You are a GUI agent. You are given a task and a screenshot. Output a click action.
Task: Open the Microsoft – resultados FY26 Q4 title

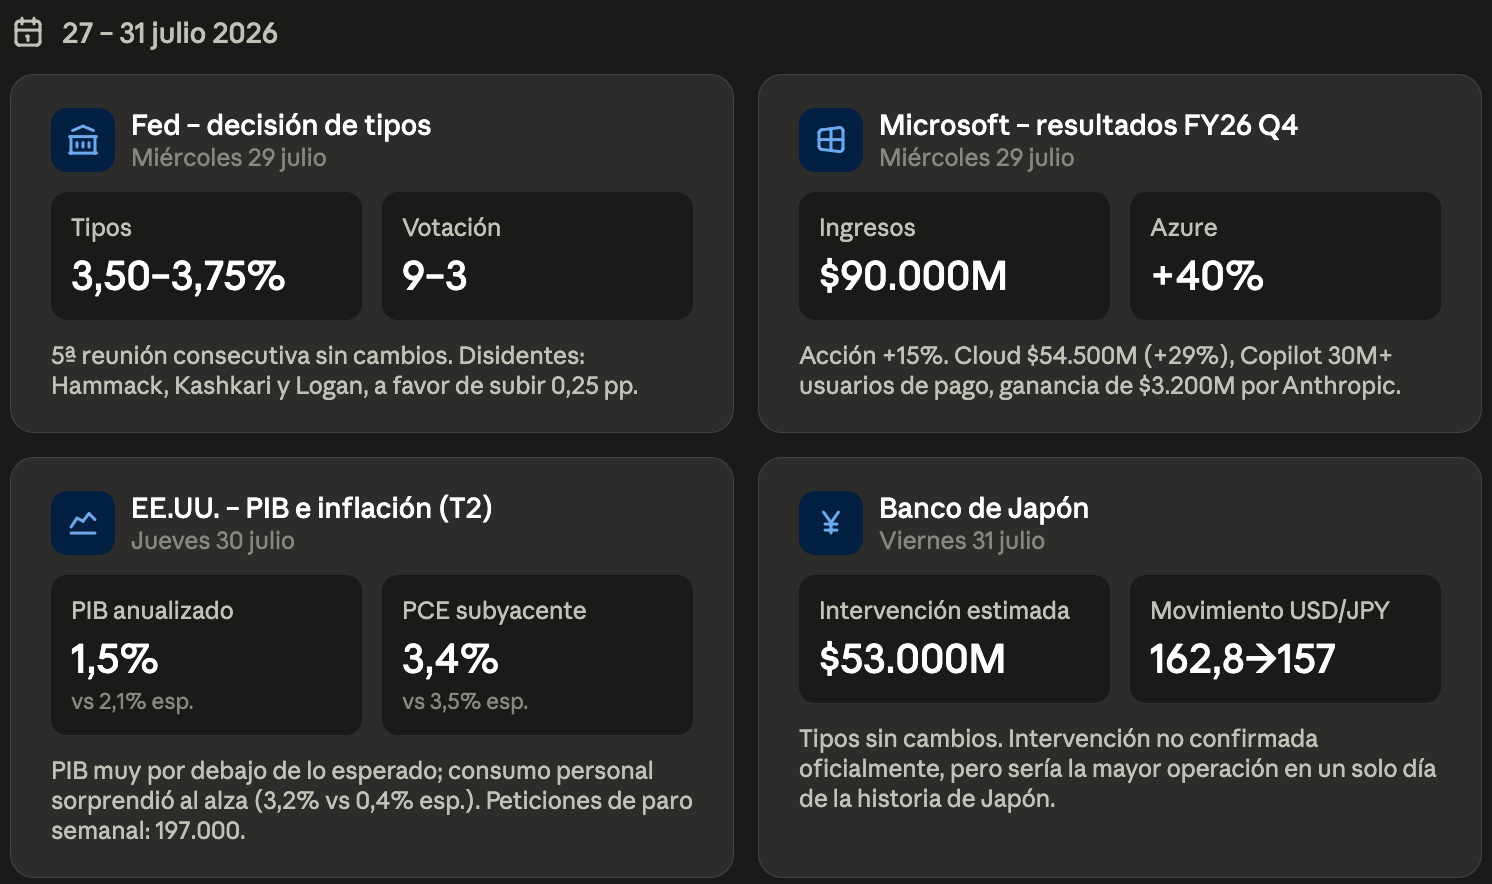coord(1088,125)
